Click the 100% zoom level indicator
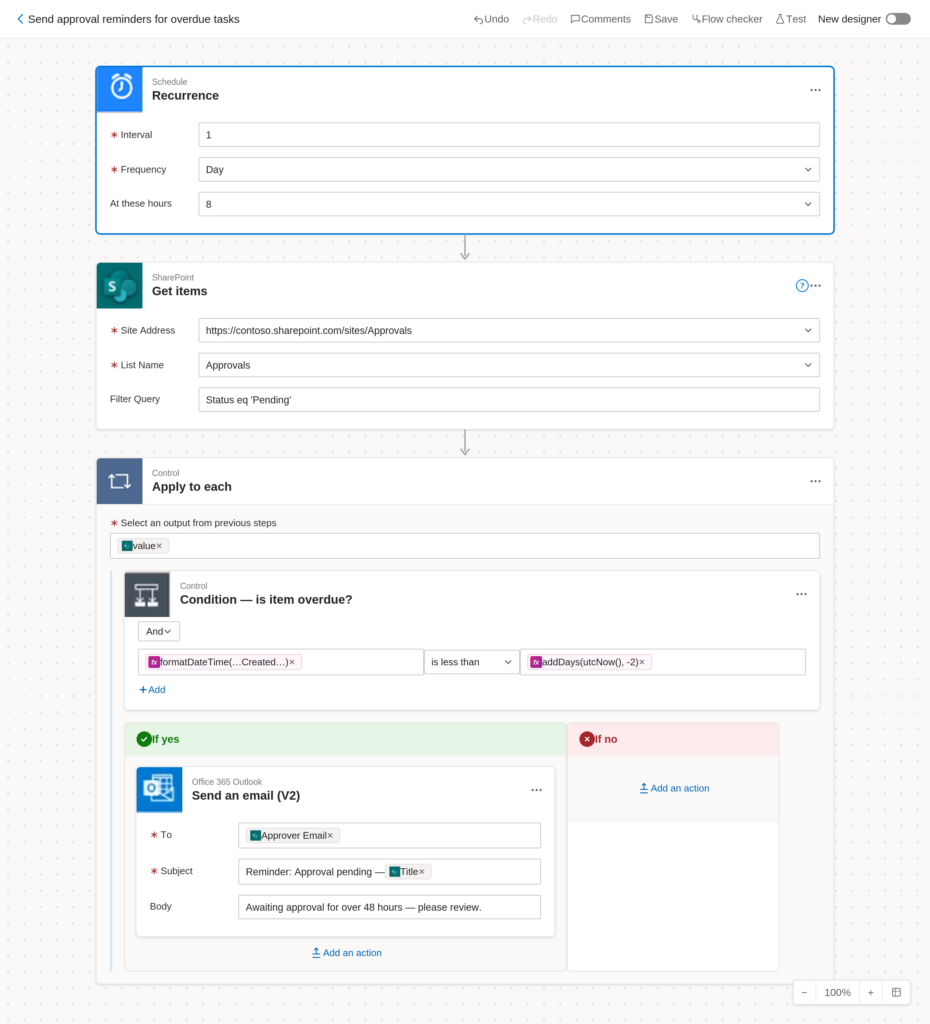The height and width of the screenshot is (1024, 930). coord(837,993)
